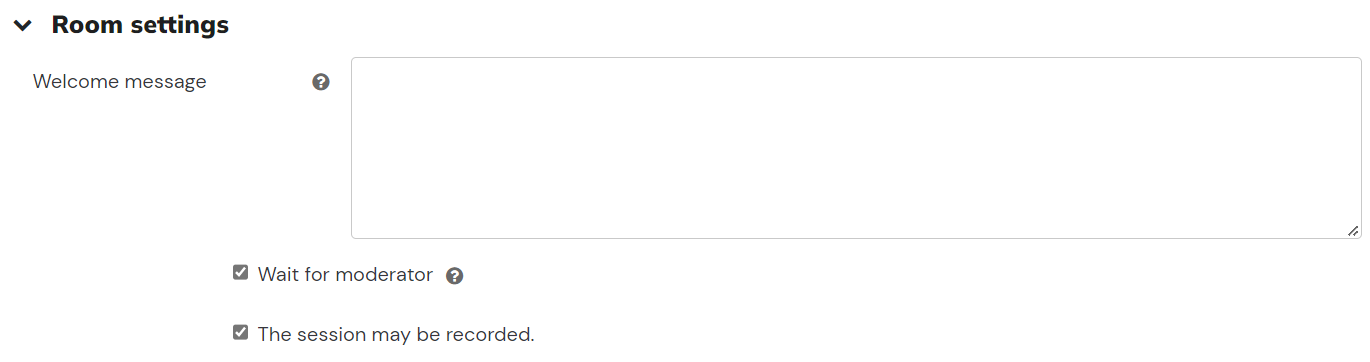Click the textarea resize grip icon
This screenshot has width=1370, height=362.
(x=1352, y=230)
